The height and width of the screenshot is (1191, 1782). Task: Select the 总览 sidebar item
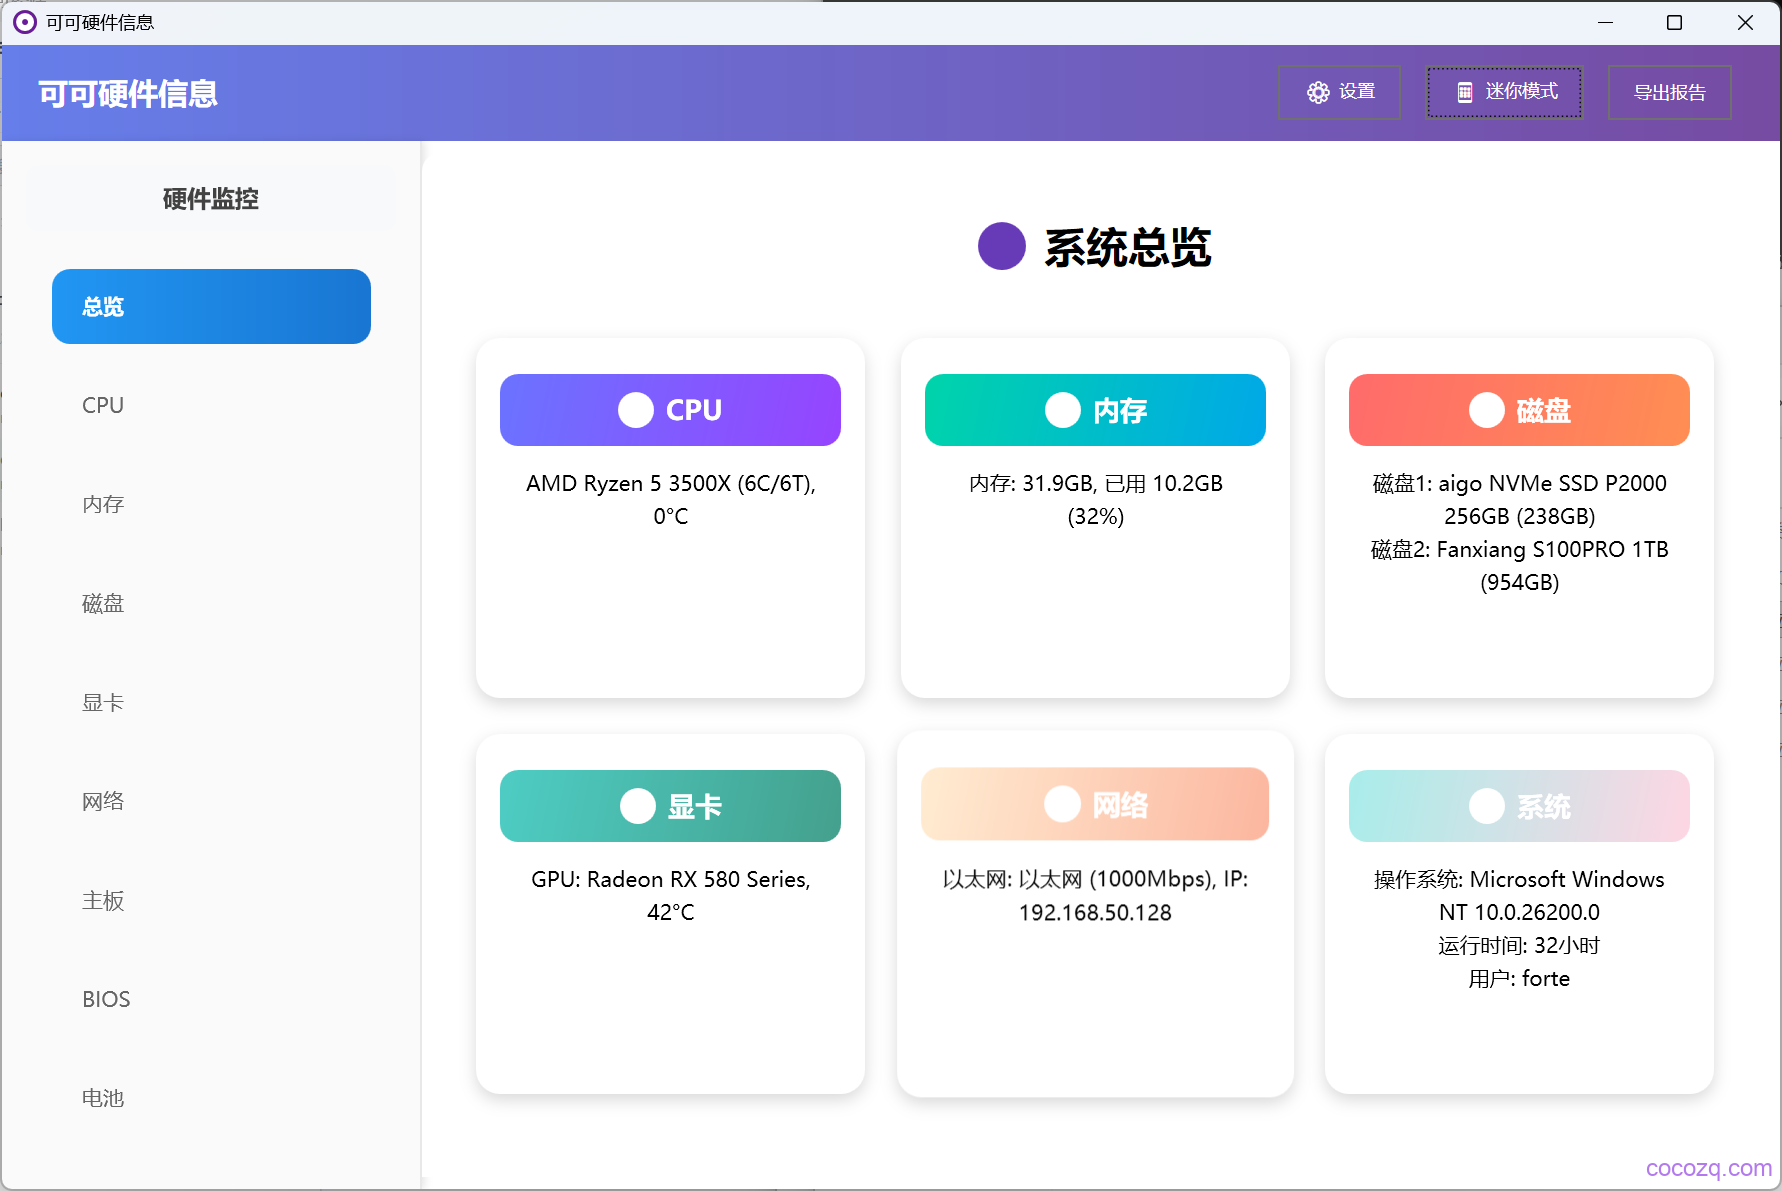(211, 306)
